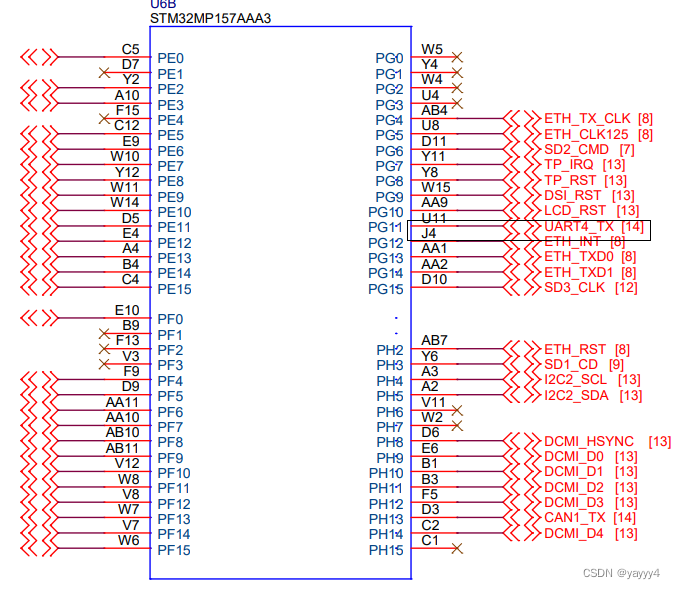Click the ETH_RST net label

click(x=575, y=349)
